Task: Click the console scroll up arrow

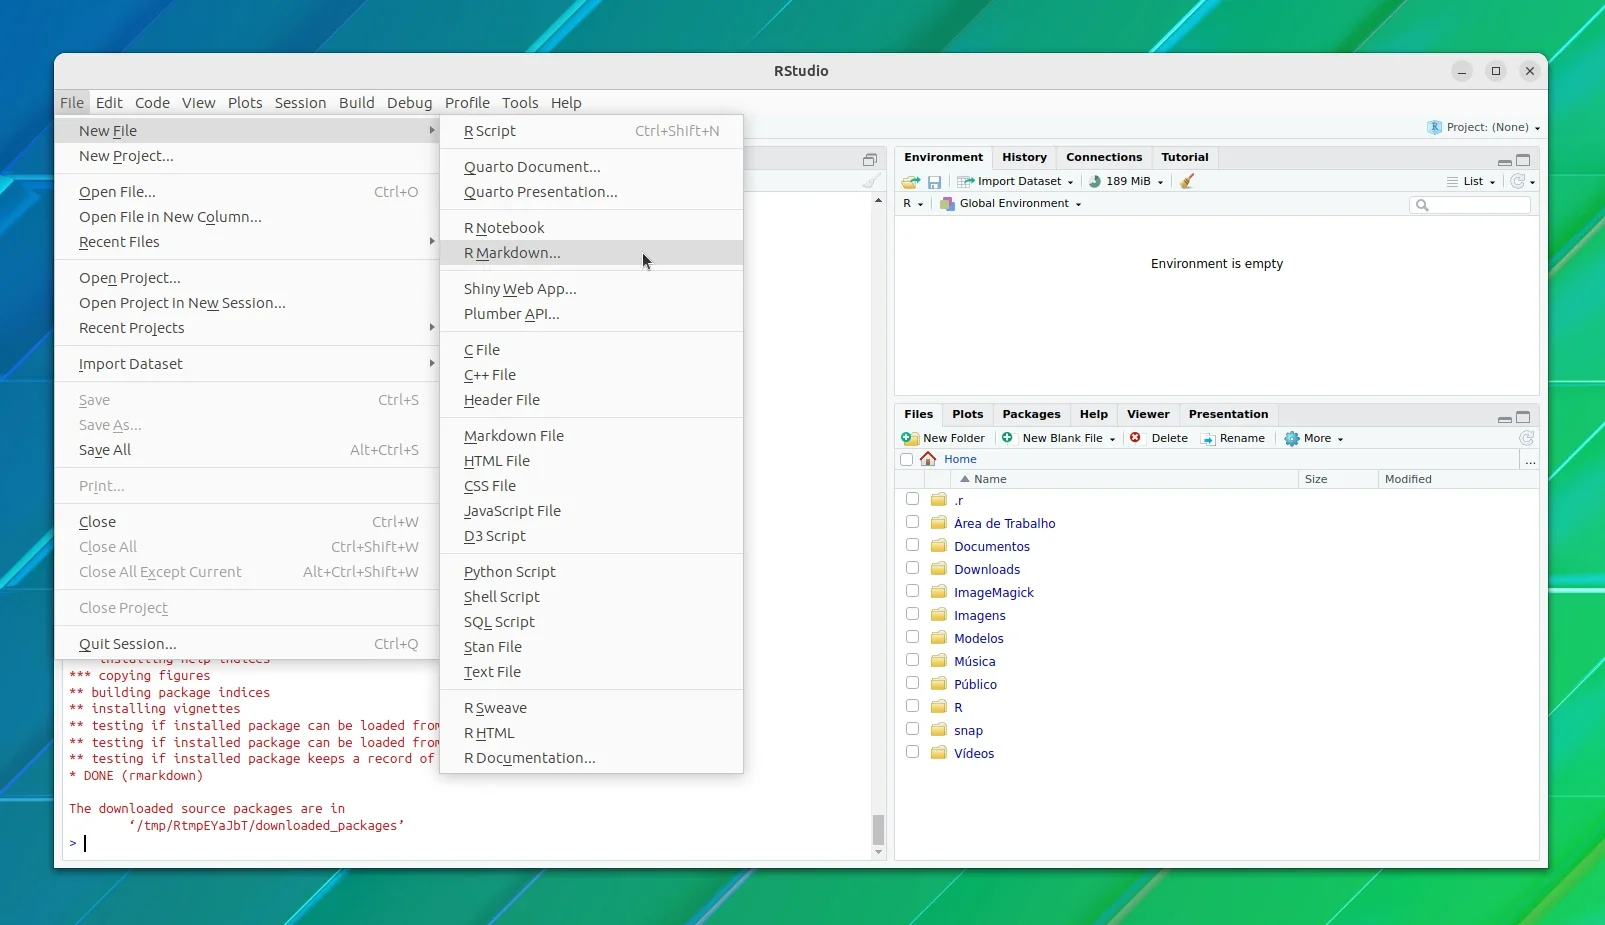Action: click(x=878, y=201)
